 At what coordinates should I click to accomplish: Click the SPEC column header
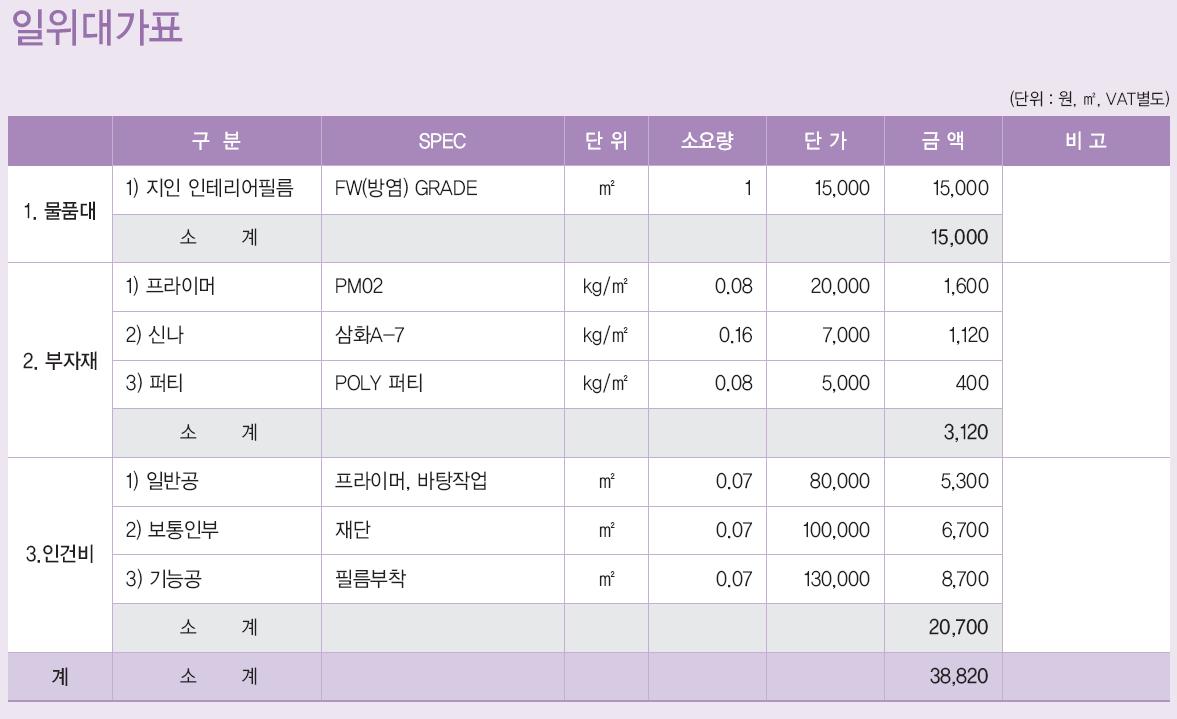pyautogui.click(x=443, y=140)
